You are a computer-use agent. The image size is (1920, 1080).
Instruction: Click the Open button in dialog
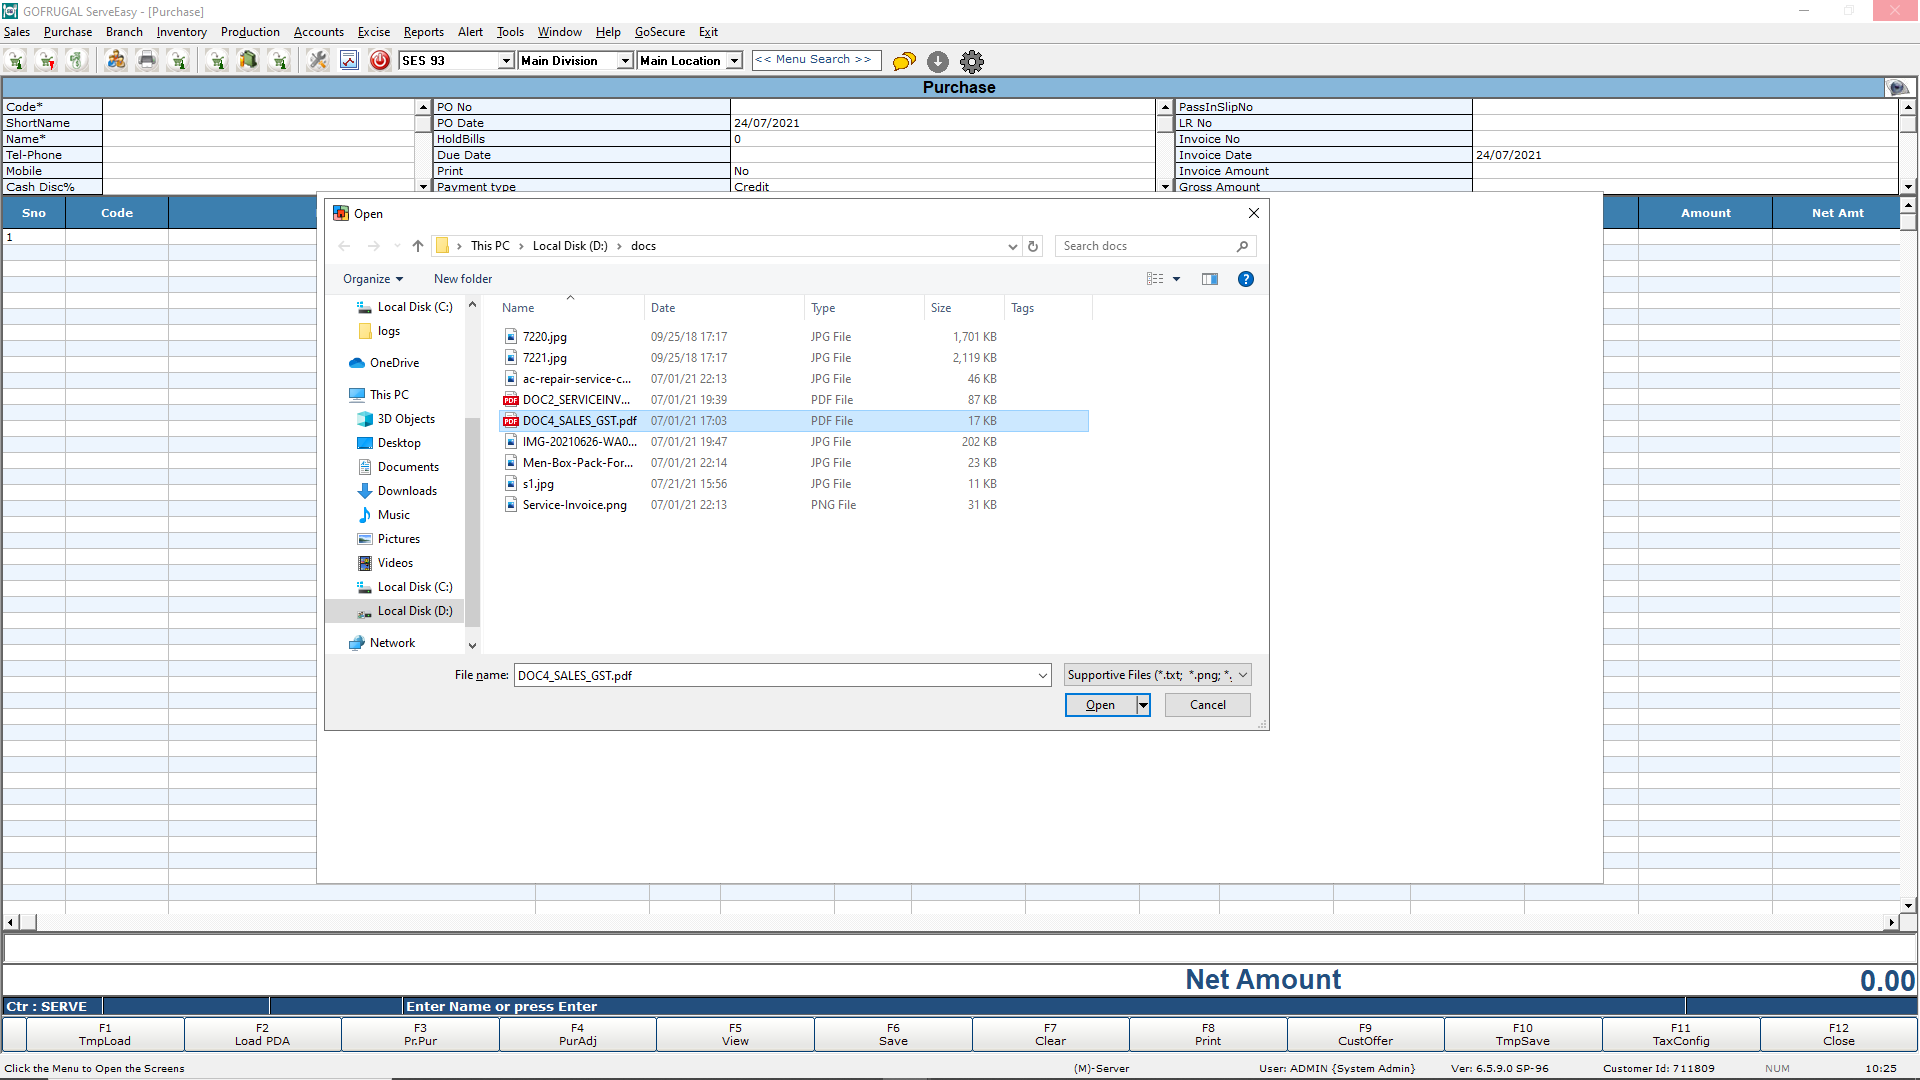pyautogui.click(x=1100, y=705)
